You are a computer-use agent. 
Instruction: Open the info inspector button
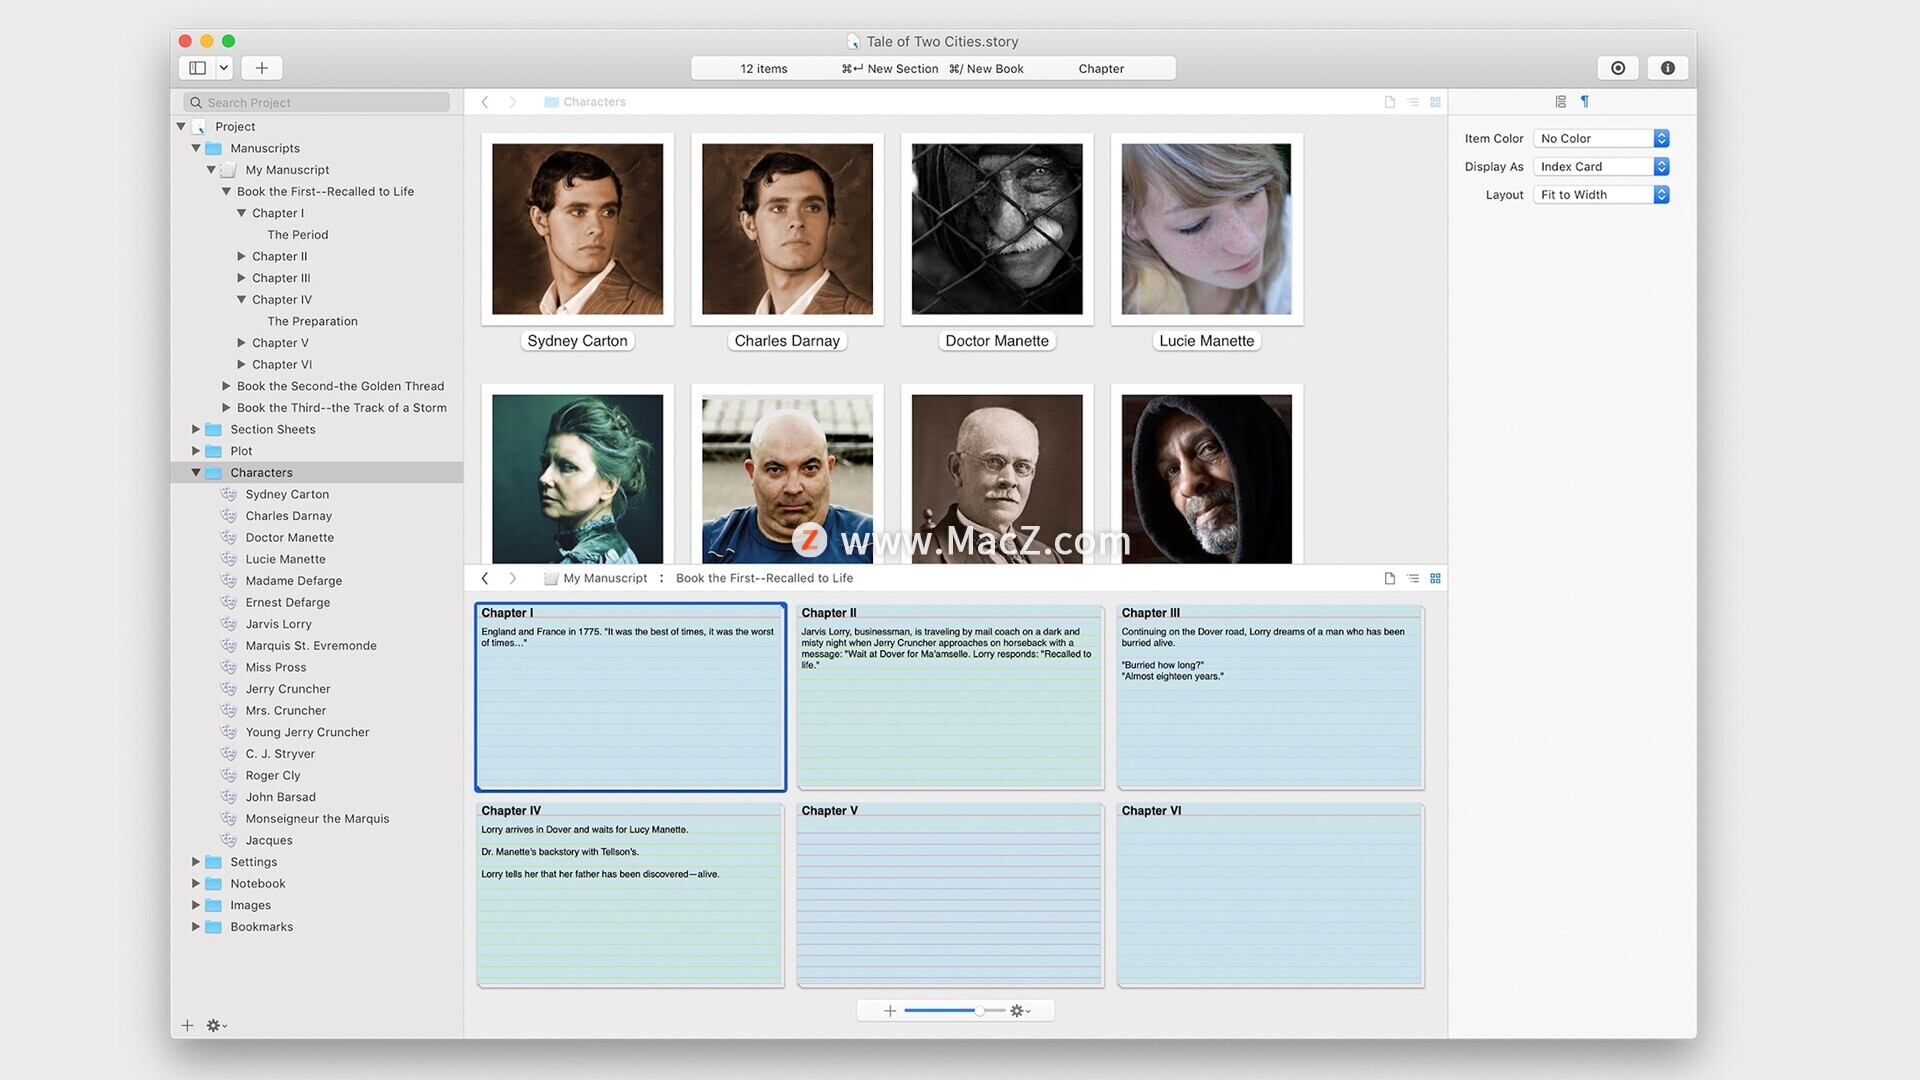[x=1667, y=68]
